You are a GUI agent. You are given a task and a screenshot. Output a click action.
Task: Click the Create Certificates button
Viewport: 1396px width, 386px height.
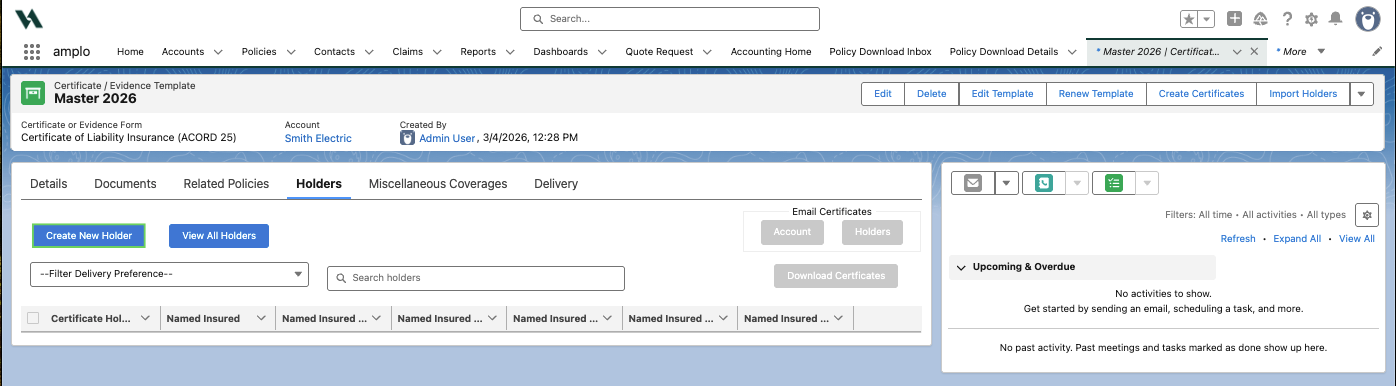(1201, 94)
